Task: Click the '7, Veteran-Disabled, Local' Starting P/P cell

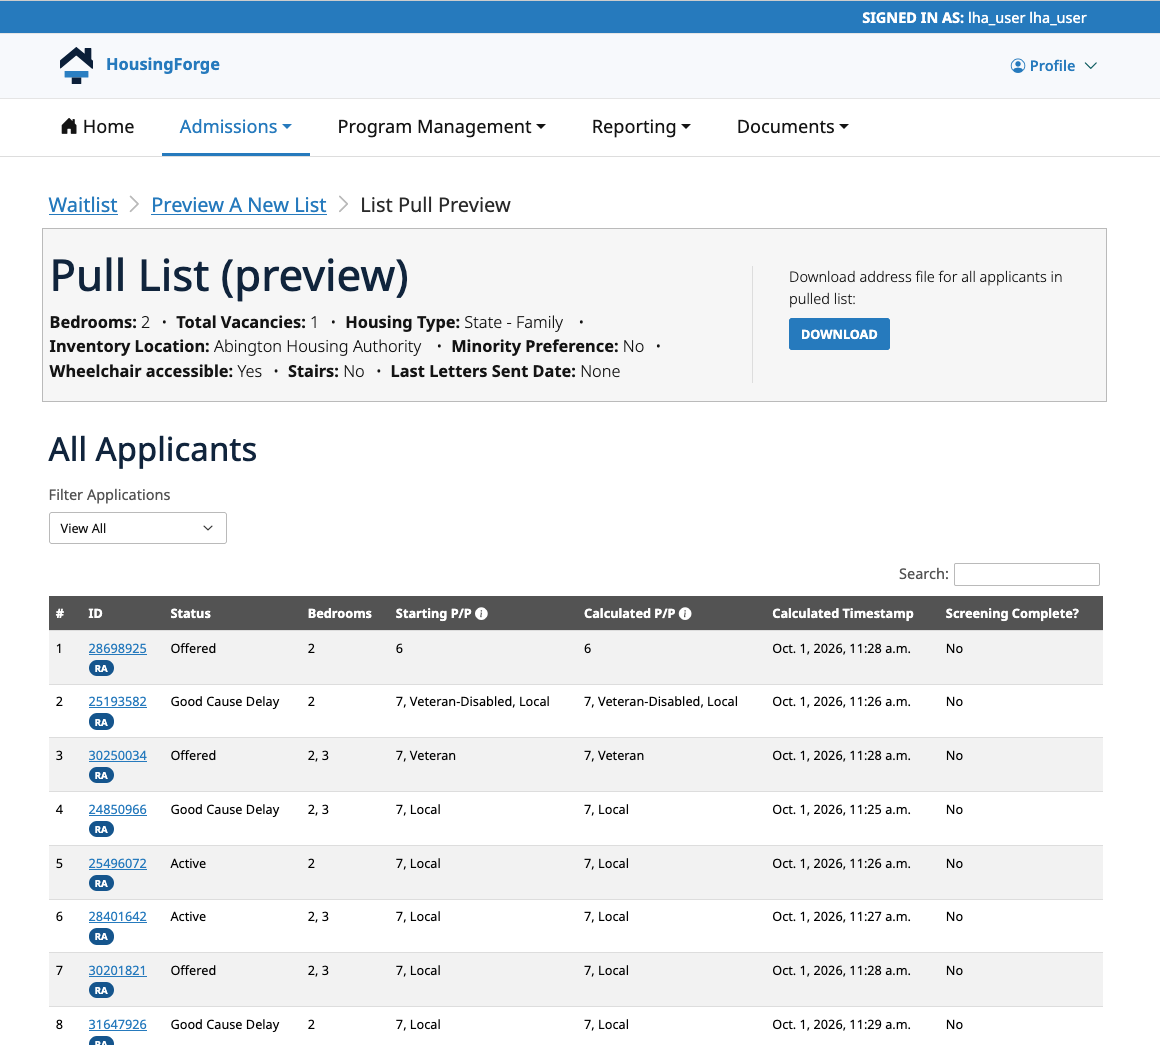Action: (x=473, y=702)
